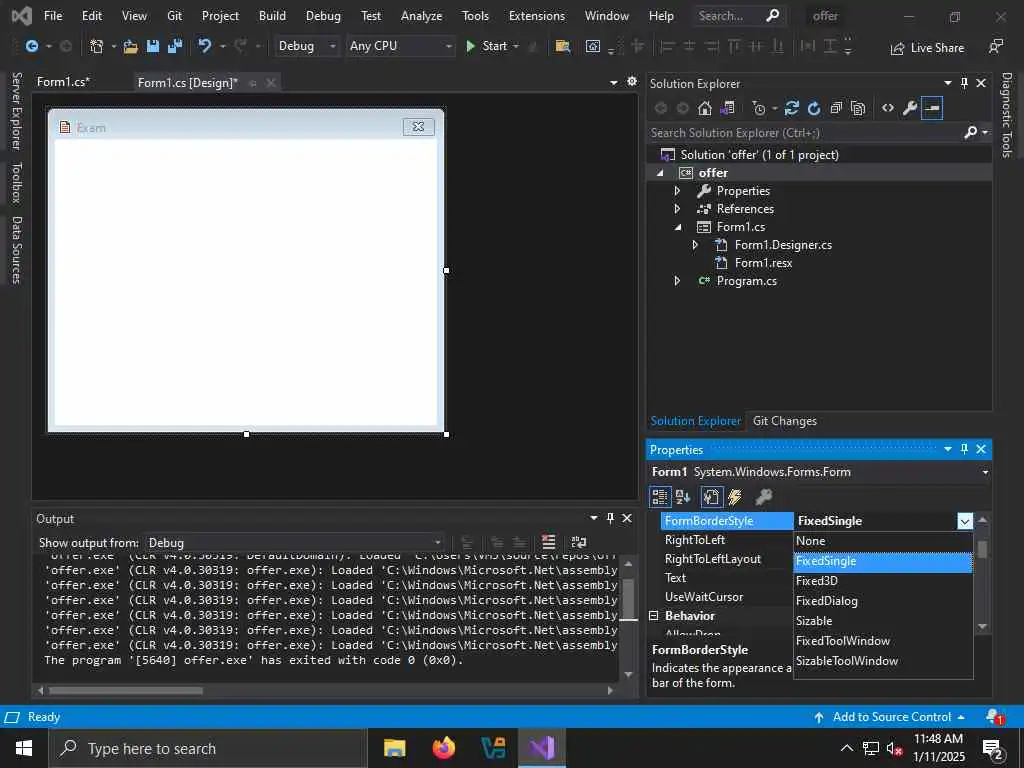Toggle the Preview Selected Items button in Solution Explorer

[x=932, y=108]
